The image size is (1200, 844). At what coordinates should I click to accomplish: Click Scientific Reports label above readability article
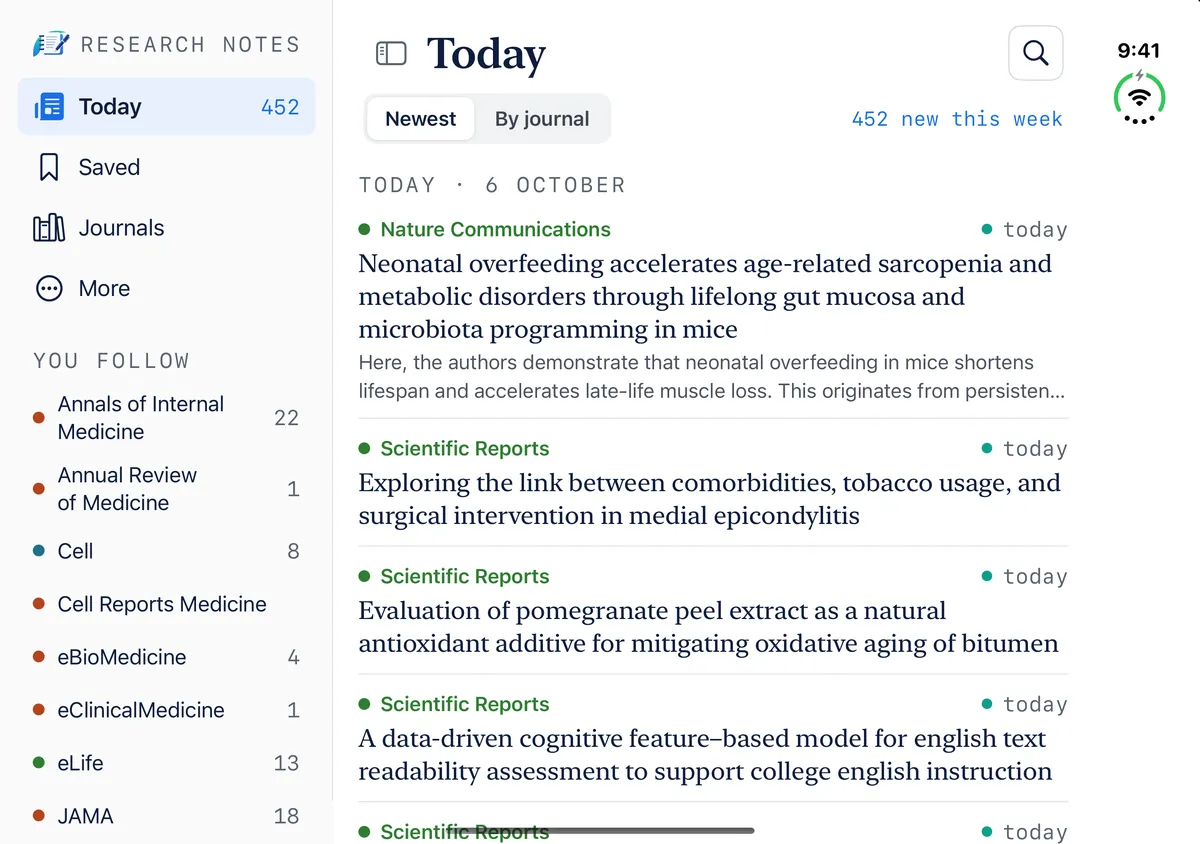coord(465,705)
